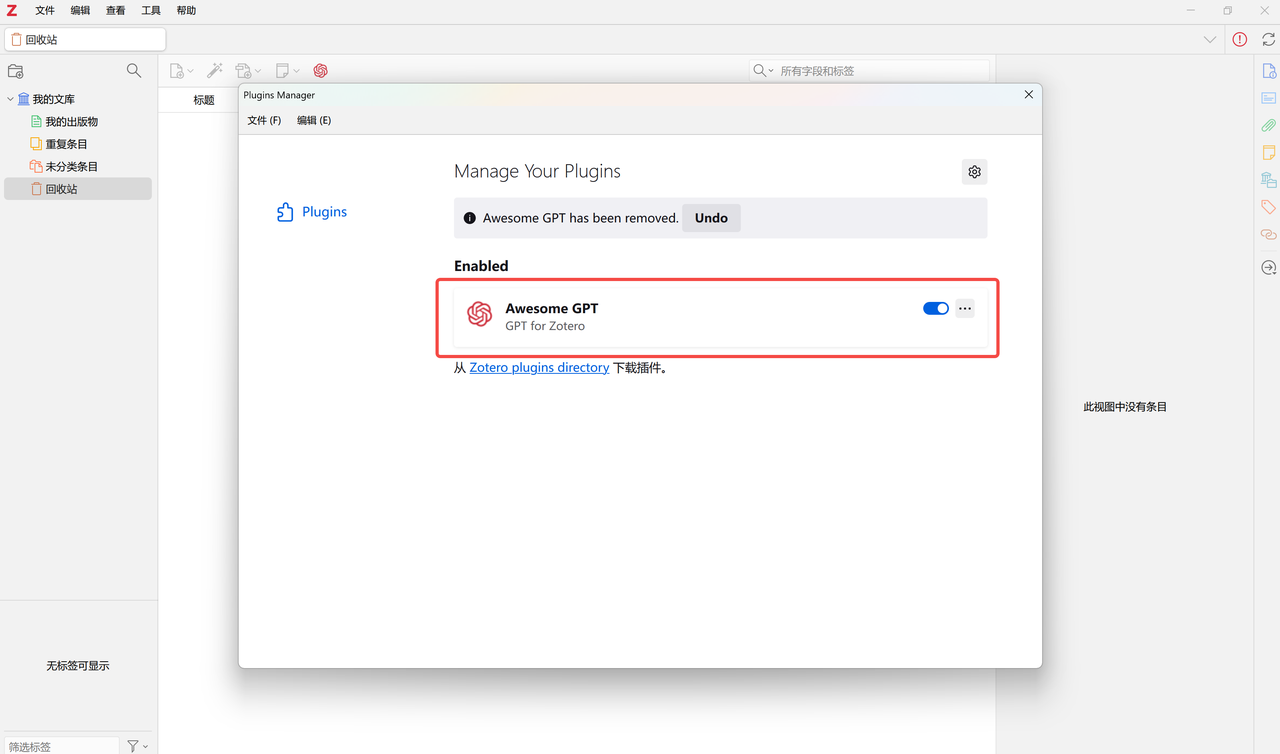This screenshot has width=1280, height=754.
Task: Click Undo to restore Awesome GPT
Action: (711, 218)
